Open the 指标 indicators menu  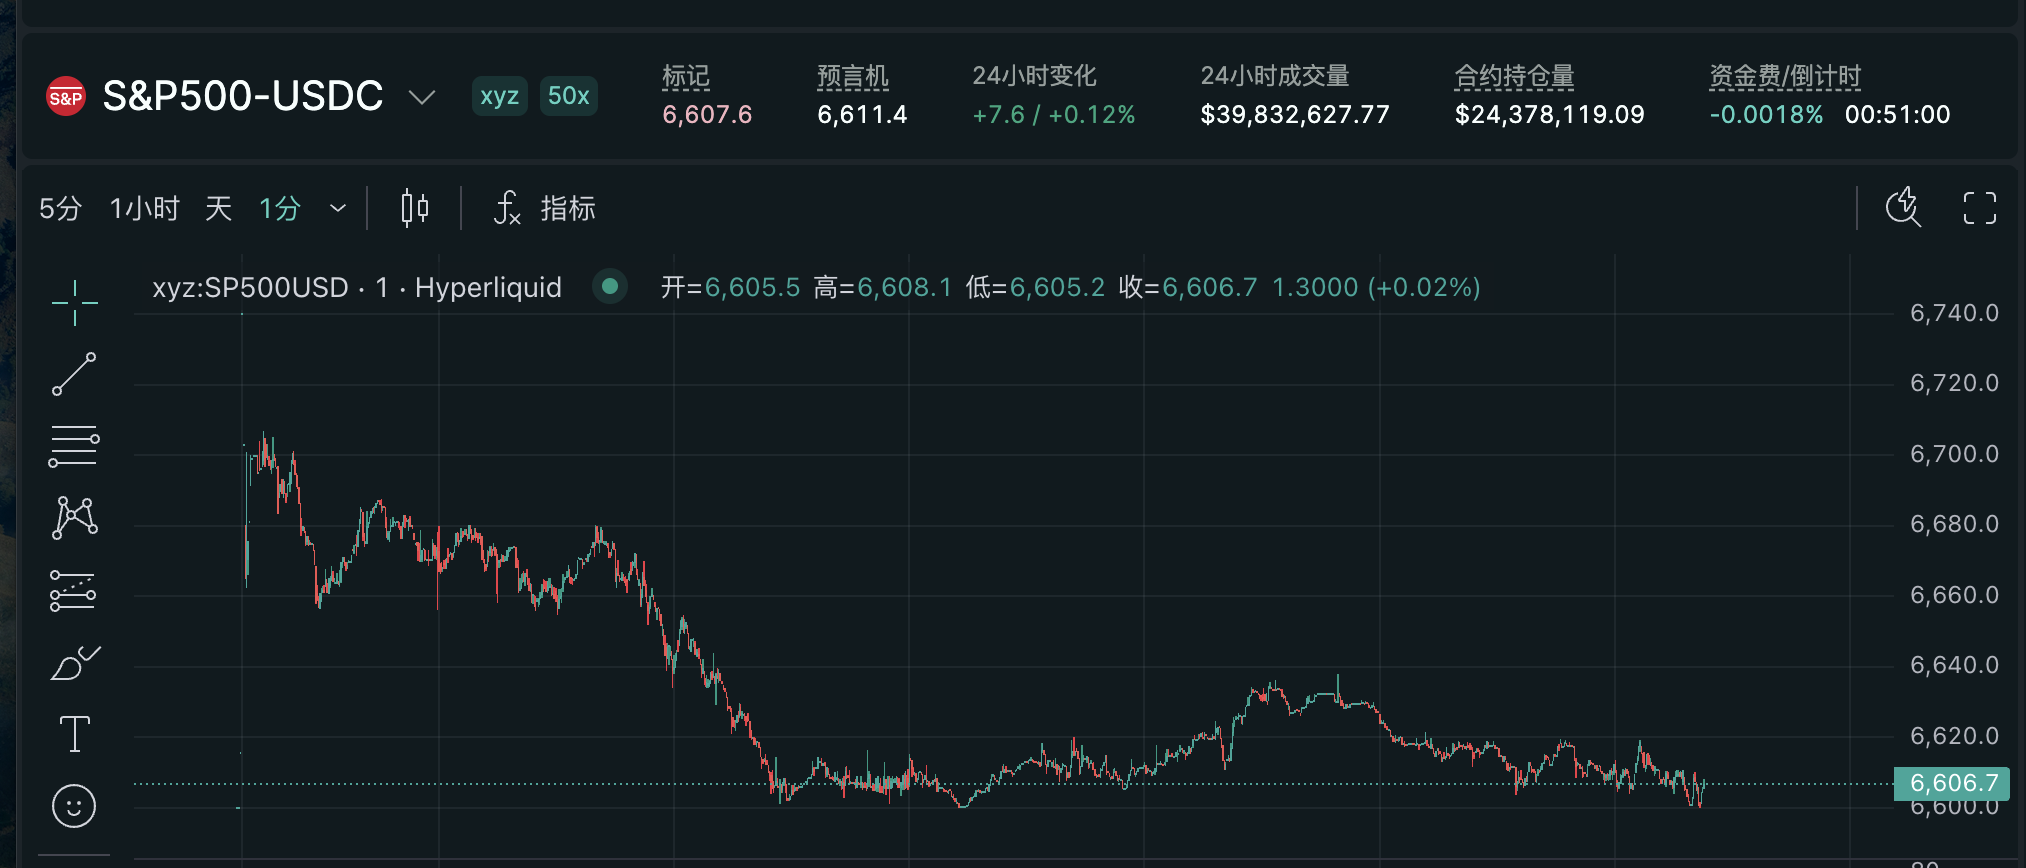(545, 208)
